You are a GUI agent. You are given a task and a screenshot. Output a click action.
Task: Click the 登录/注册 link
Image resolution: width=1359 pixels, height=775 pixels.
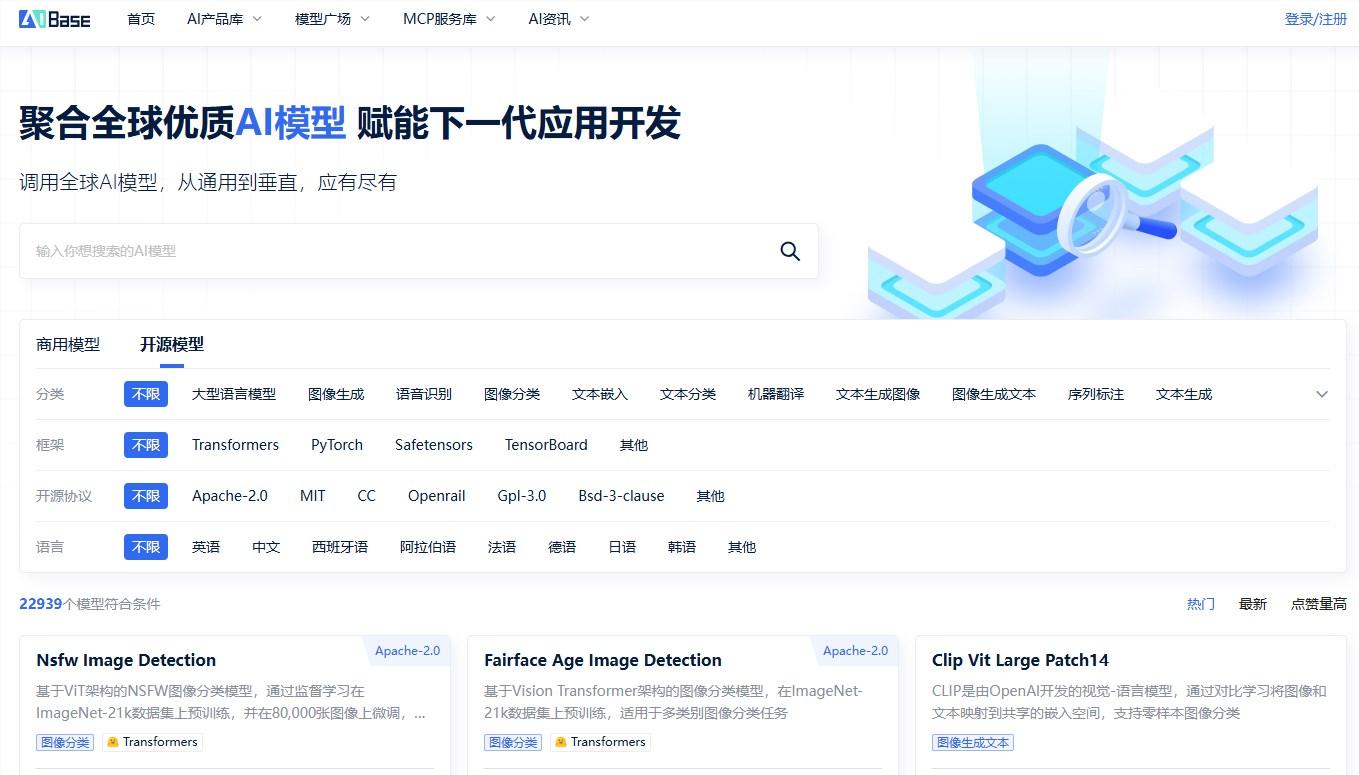pos(1316,18)
